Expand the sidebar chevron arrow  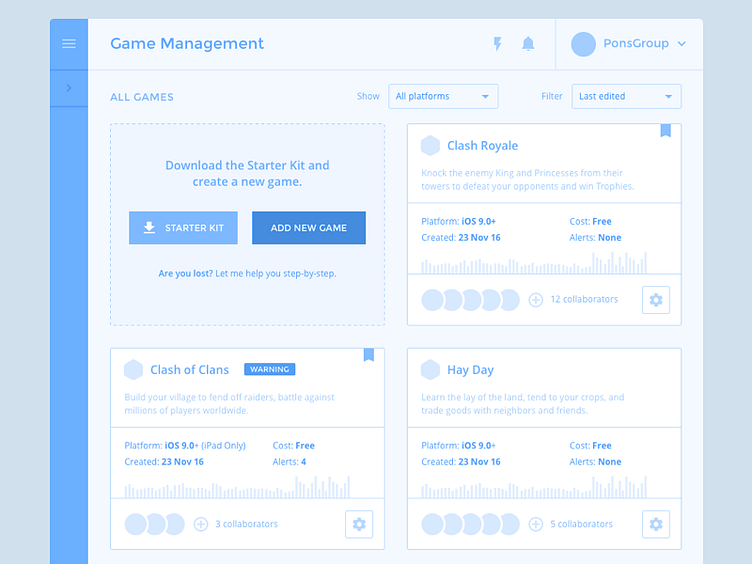(x=69, y=88)
